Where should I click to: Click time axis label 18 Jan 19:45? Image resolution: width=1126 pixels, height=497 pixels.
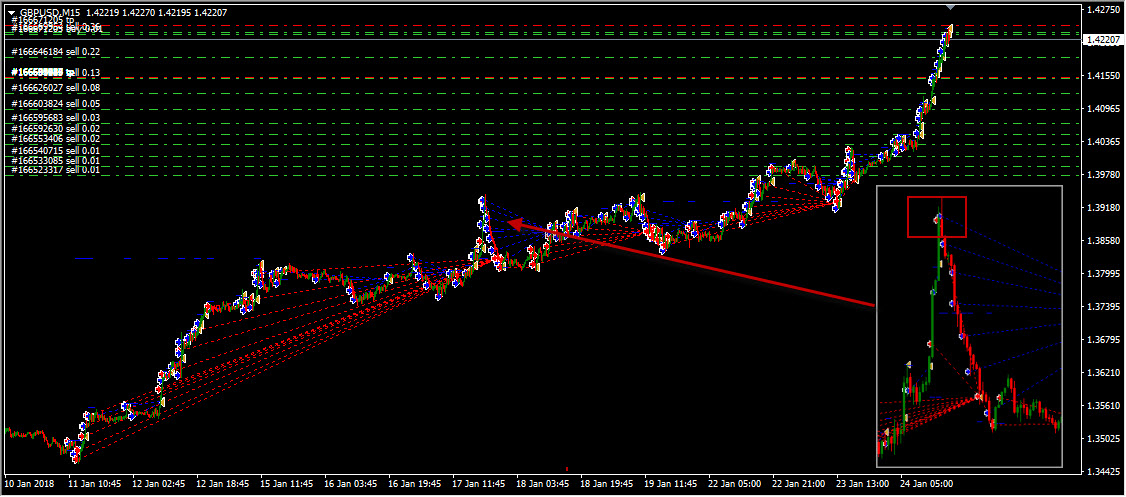tap(608, 485)
